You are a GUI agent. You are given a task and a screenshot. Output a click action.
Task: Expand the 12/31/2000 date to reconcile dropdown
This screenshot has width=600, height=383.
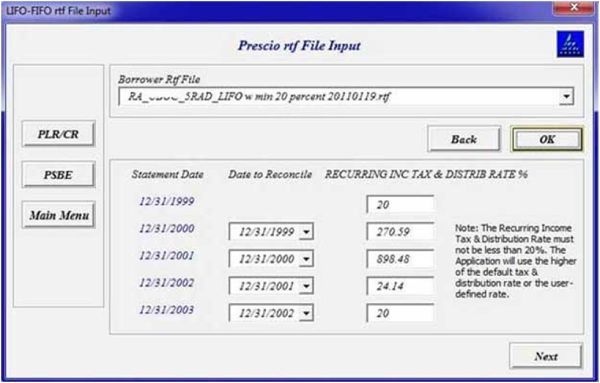(306, 259)
